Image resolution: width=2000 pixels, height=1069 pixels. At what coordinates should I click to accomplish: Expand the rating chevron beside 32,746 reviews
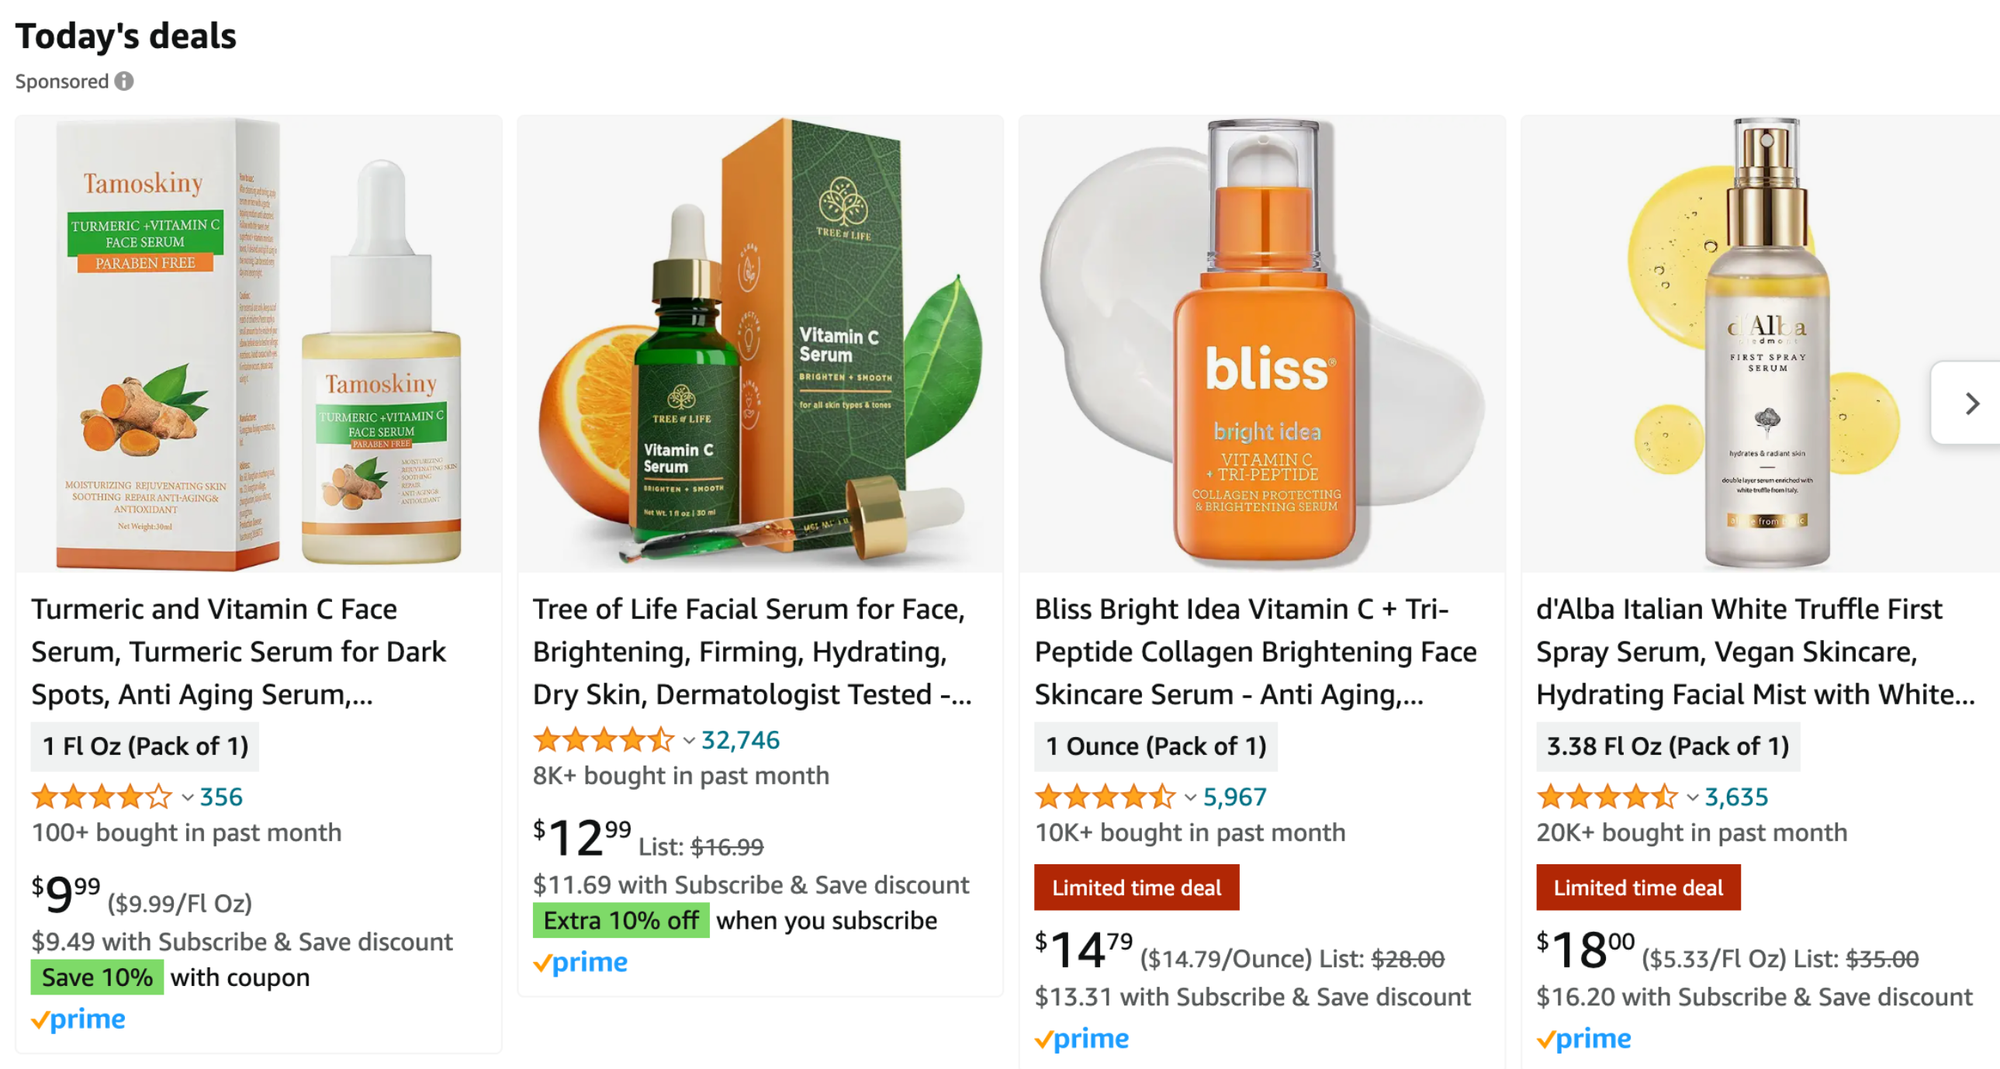(x=689, y=741)
